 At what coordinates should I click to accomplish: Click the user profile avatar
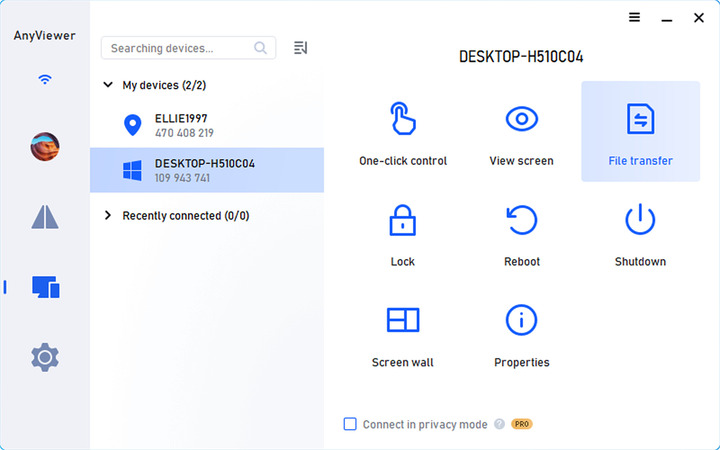(45, 147)
